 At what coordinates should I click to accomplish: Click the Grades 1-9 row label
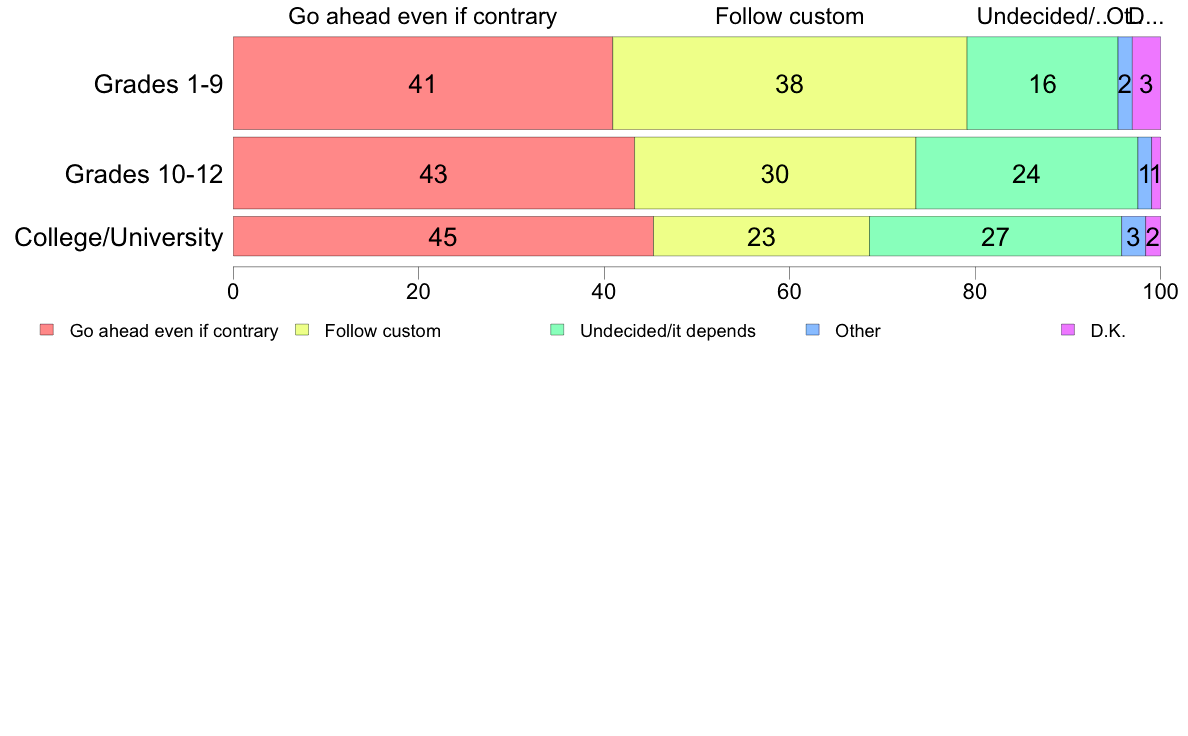pos(158,83)
